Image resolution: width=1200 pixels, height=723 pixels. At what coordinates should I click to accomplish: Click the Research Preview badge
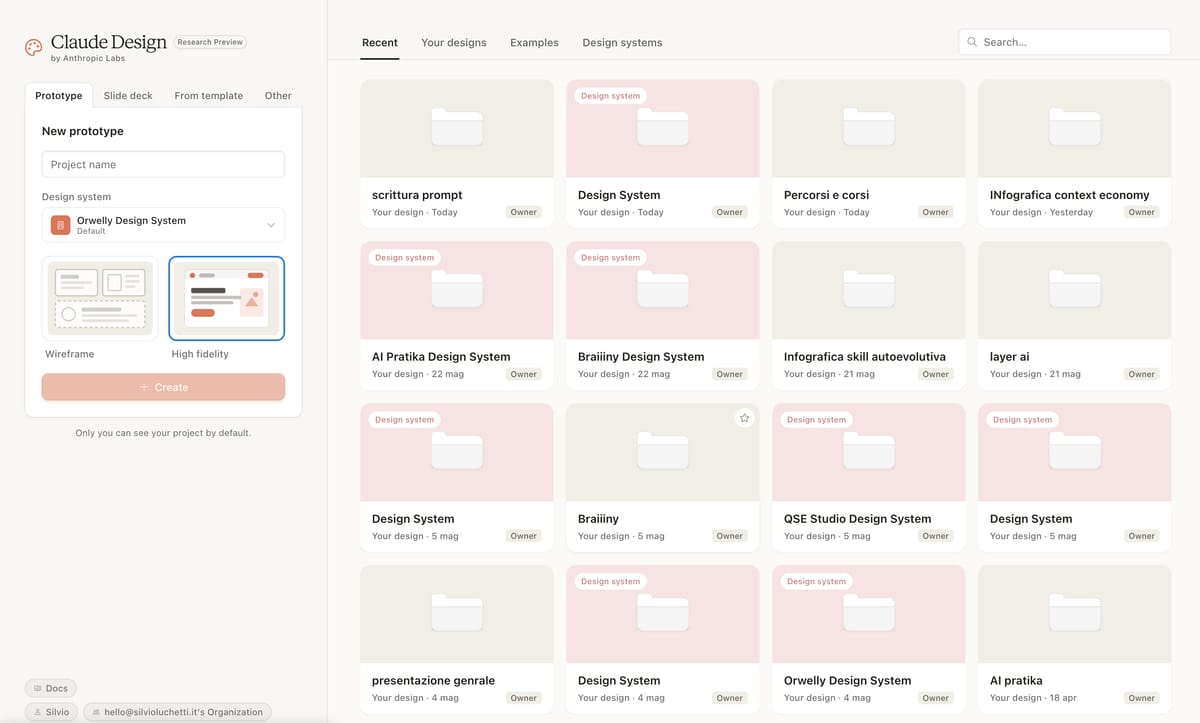click(210, 42)
